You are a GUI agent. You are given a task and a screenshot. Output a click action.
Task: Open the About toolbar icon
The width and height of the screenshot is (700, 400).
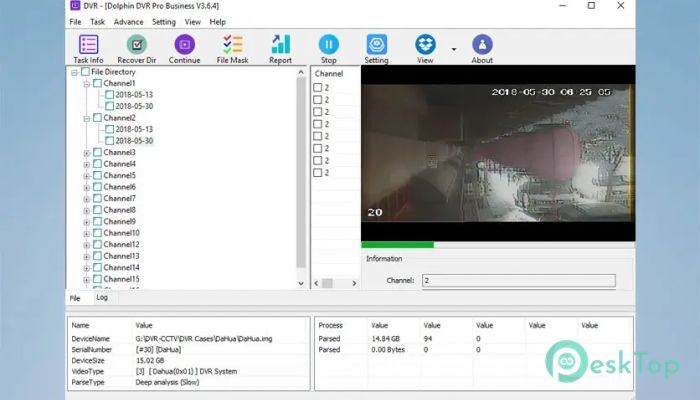pos(482,49)
